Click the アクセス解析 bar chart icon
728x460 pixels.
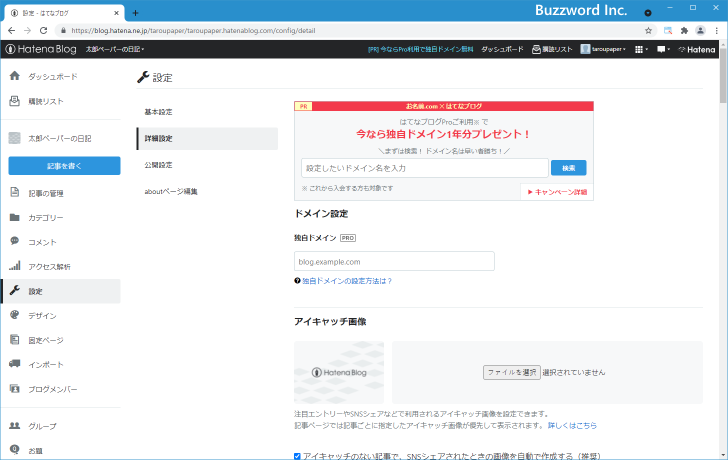[15, 266]
